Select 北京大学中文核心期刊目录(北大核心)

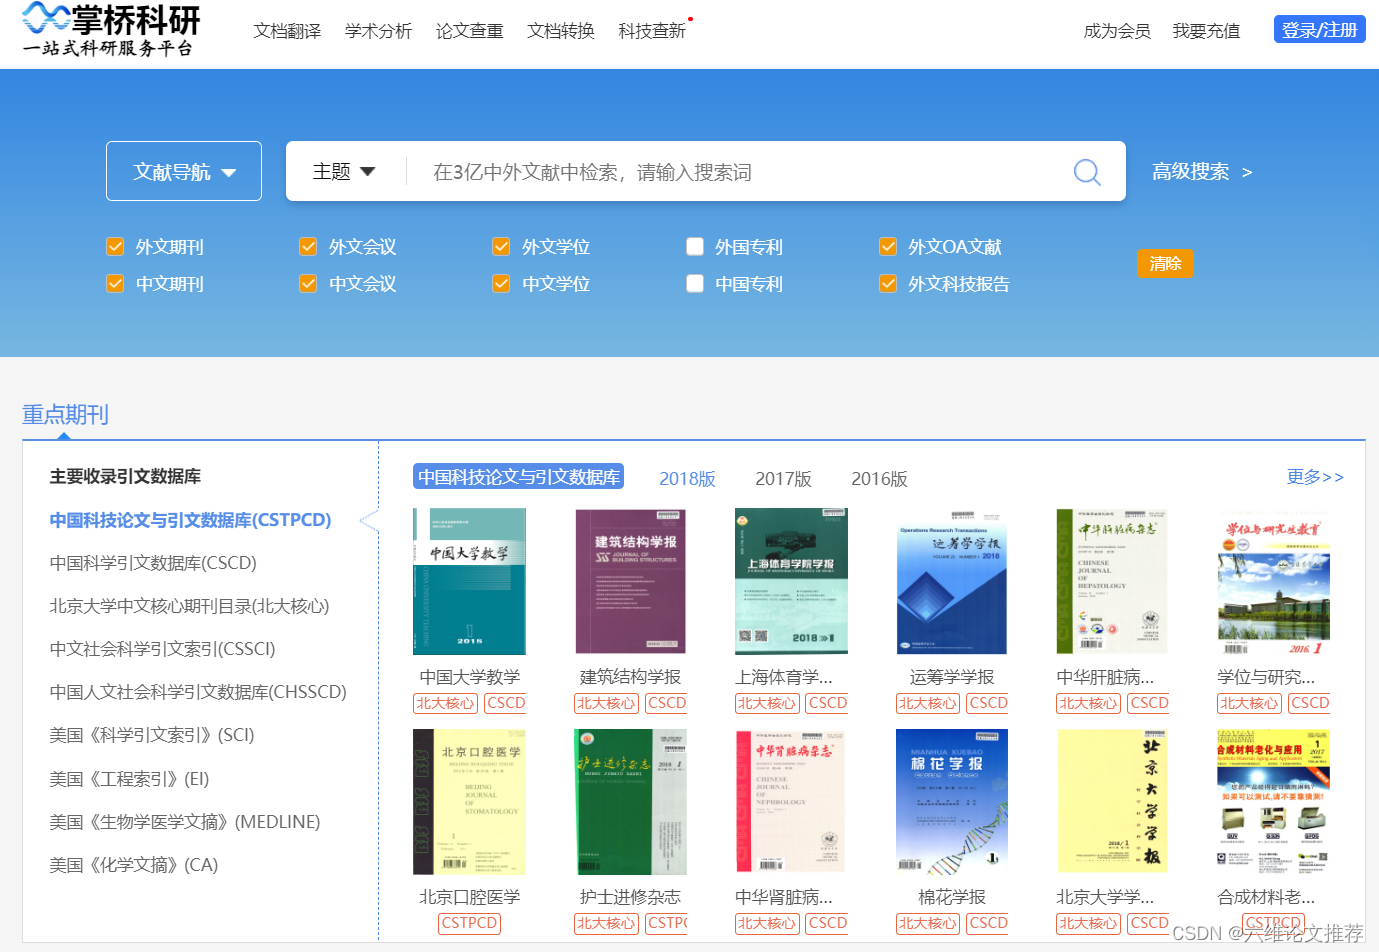click(189, 606)
